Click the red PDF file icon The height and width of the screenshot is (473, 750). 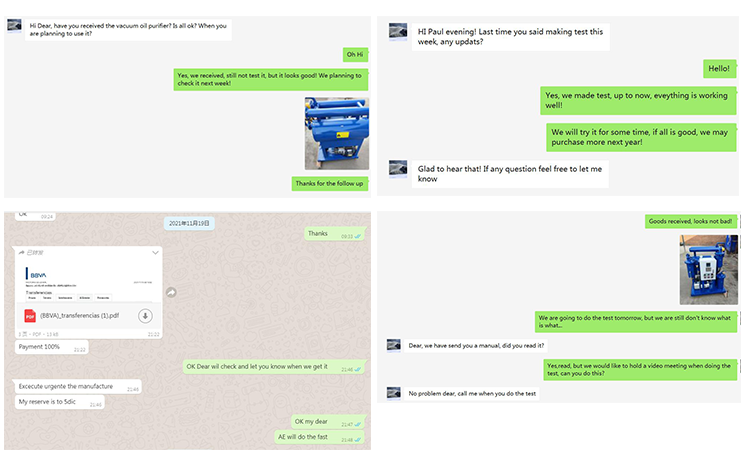click(x=30, y=316)
